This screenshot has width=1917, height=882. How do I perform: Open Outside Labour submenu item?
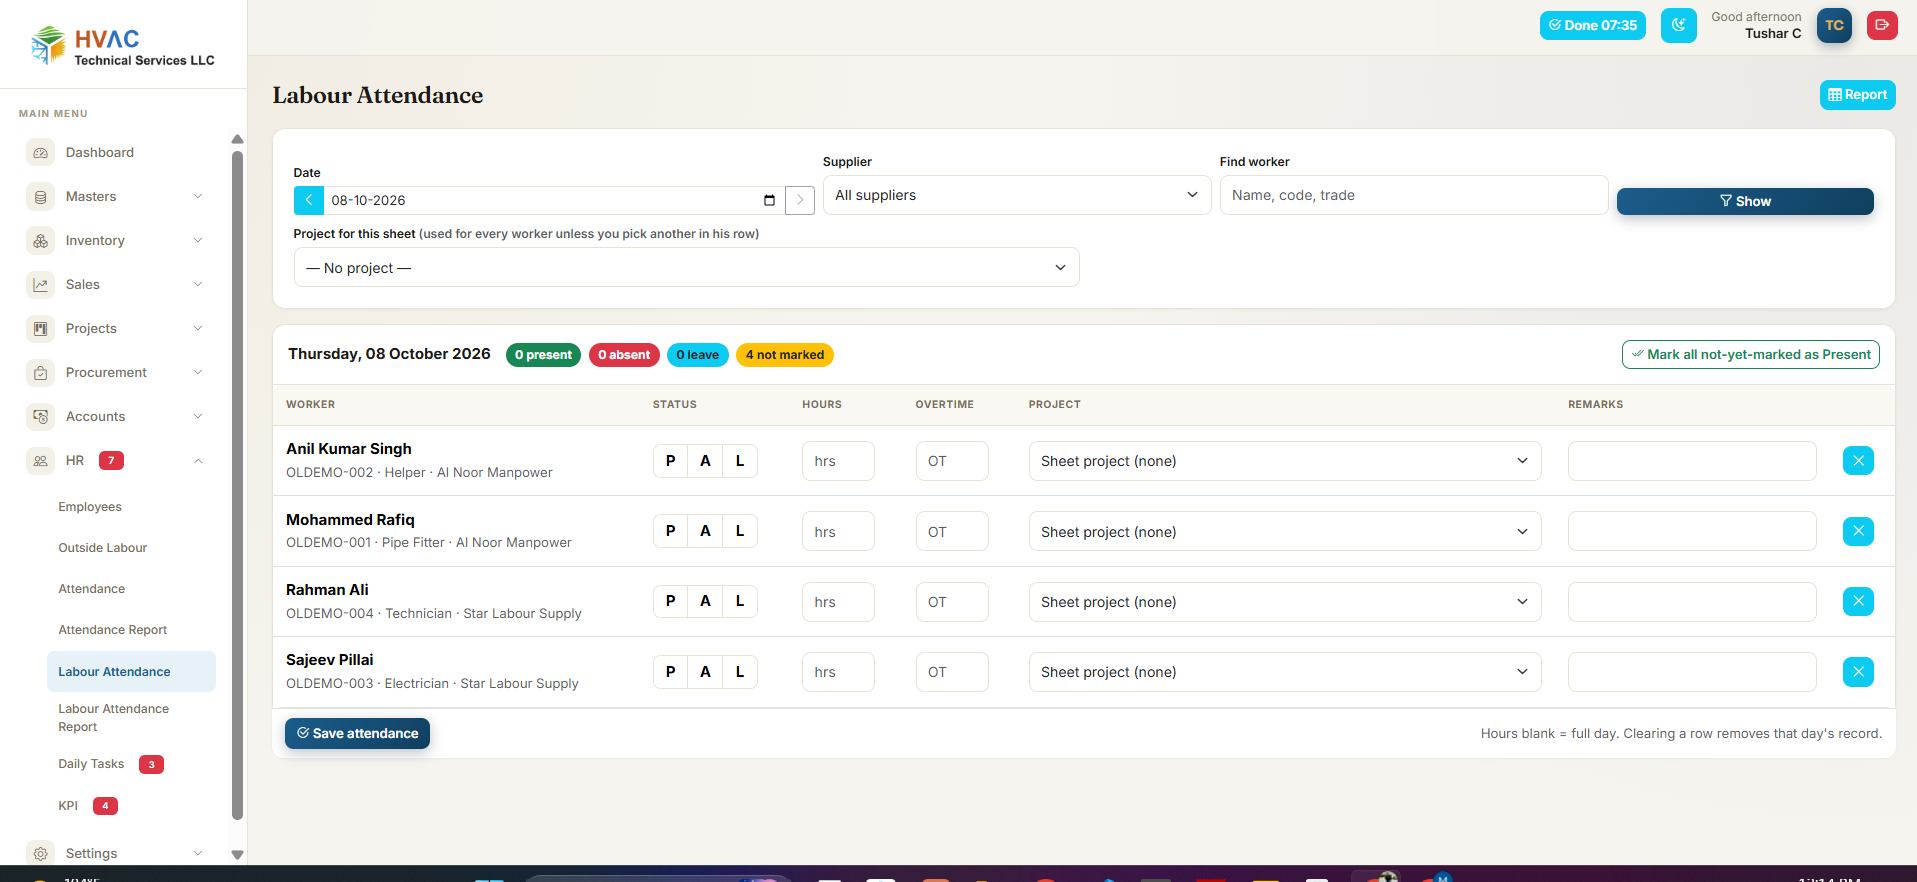pyautogui.click(x=102, y=548)
